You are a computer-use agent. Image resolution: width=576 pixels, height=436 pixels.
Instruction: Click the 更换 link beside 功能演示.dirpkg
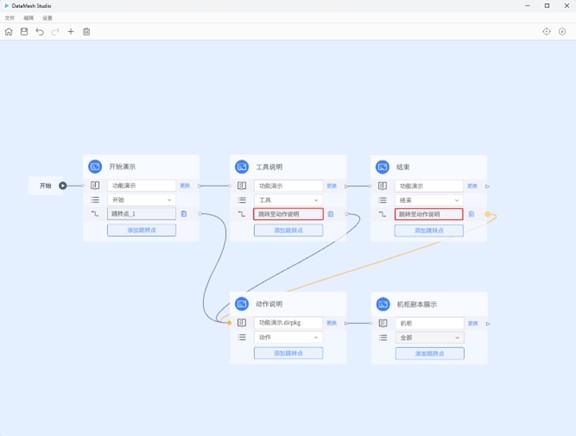pyautogui.click(x=332, y=323)
